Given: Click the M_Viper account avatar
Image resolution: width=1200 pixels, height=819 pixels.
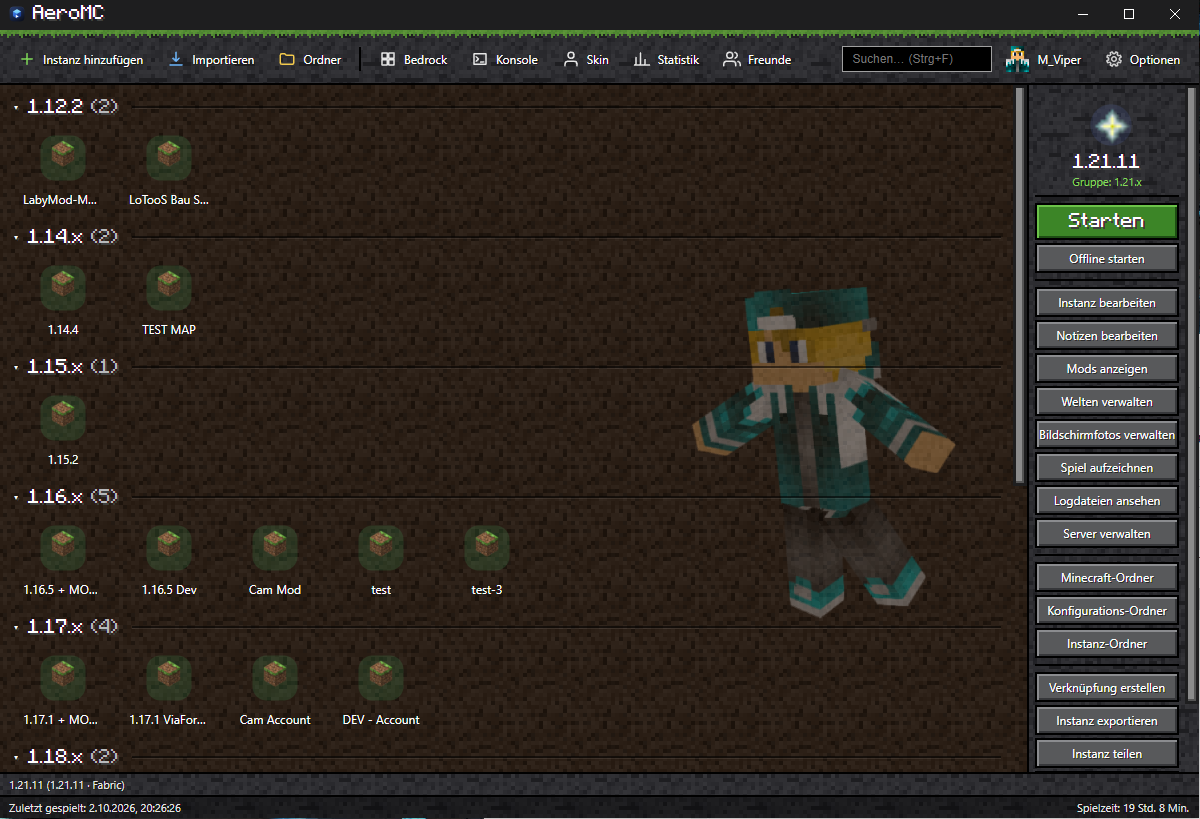Looking at the screenshot, I should (1018, 59).
